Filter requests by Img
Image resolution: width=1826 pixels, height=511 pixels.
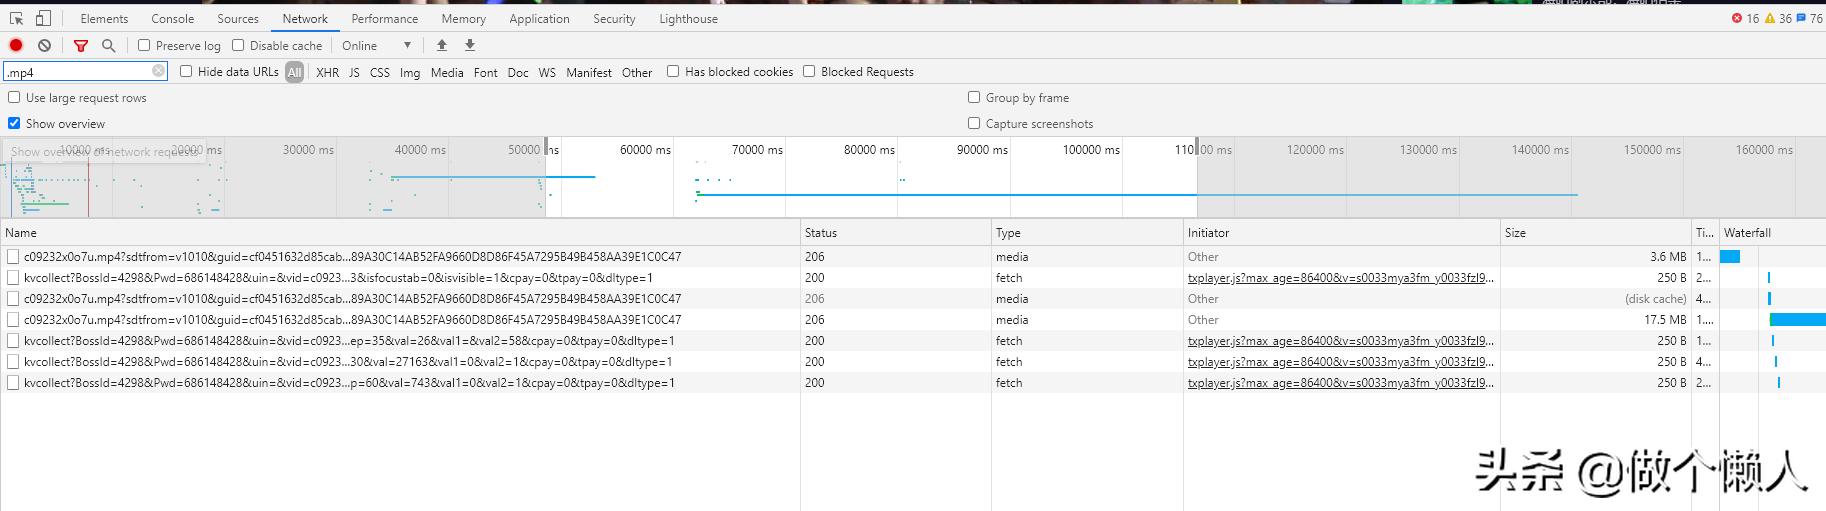(410, 72)
